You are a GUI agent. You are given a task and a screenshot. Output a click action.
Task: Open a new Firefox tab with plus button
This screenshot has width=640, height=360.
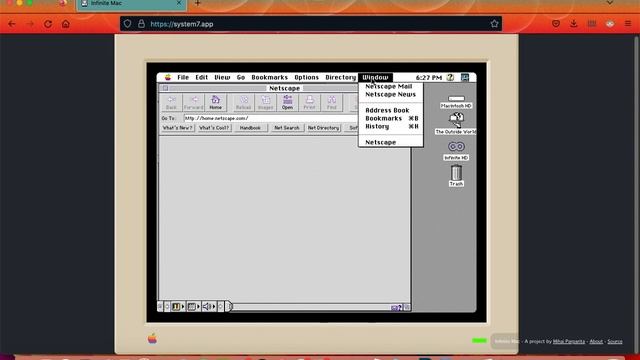[x=198, y=3]
